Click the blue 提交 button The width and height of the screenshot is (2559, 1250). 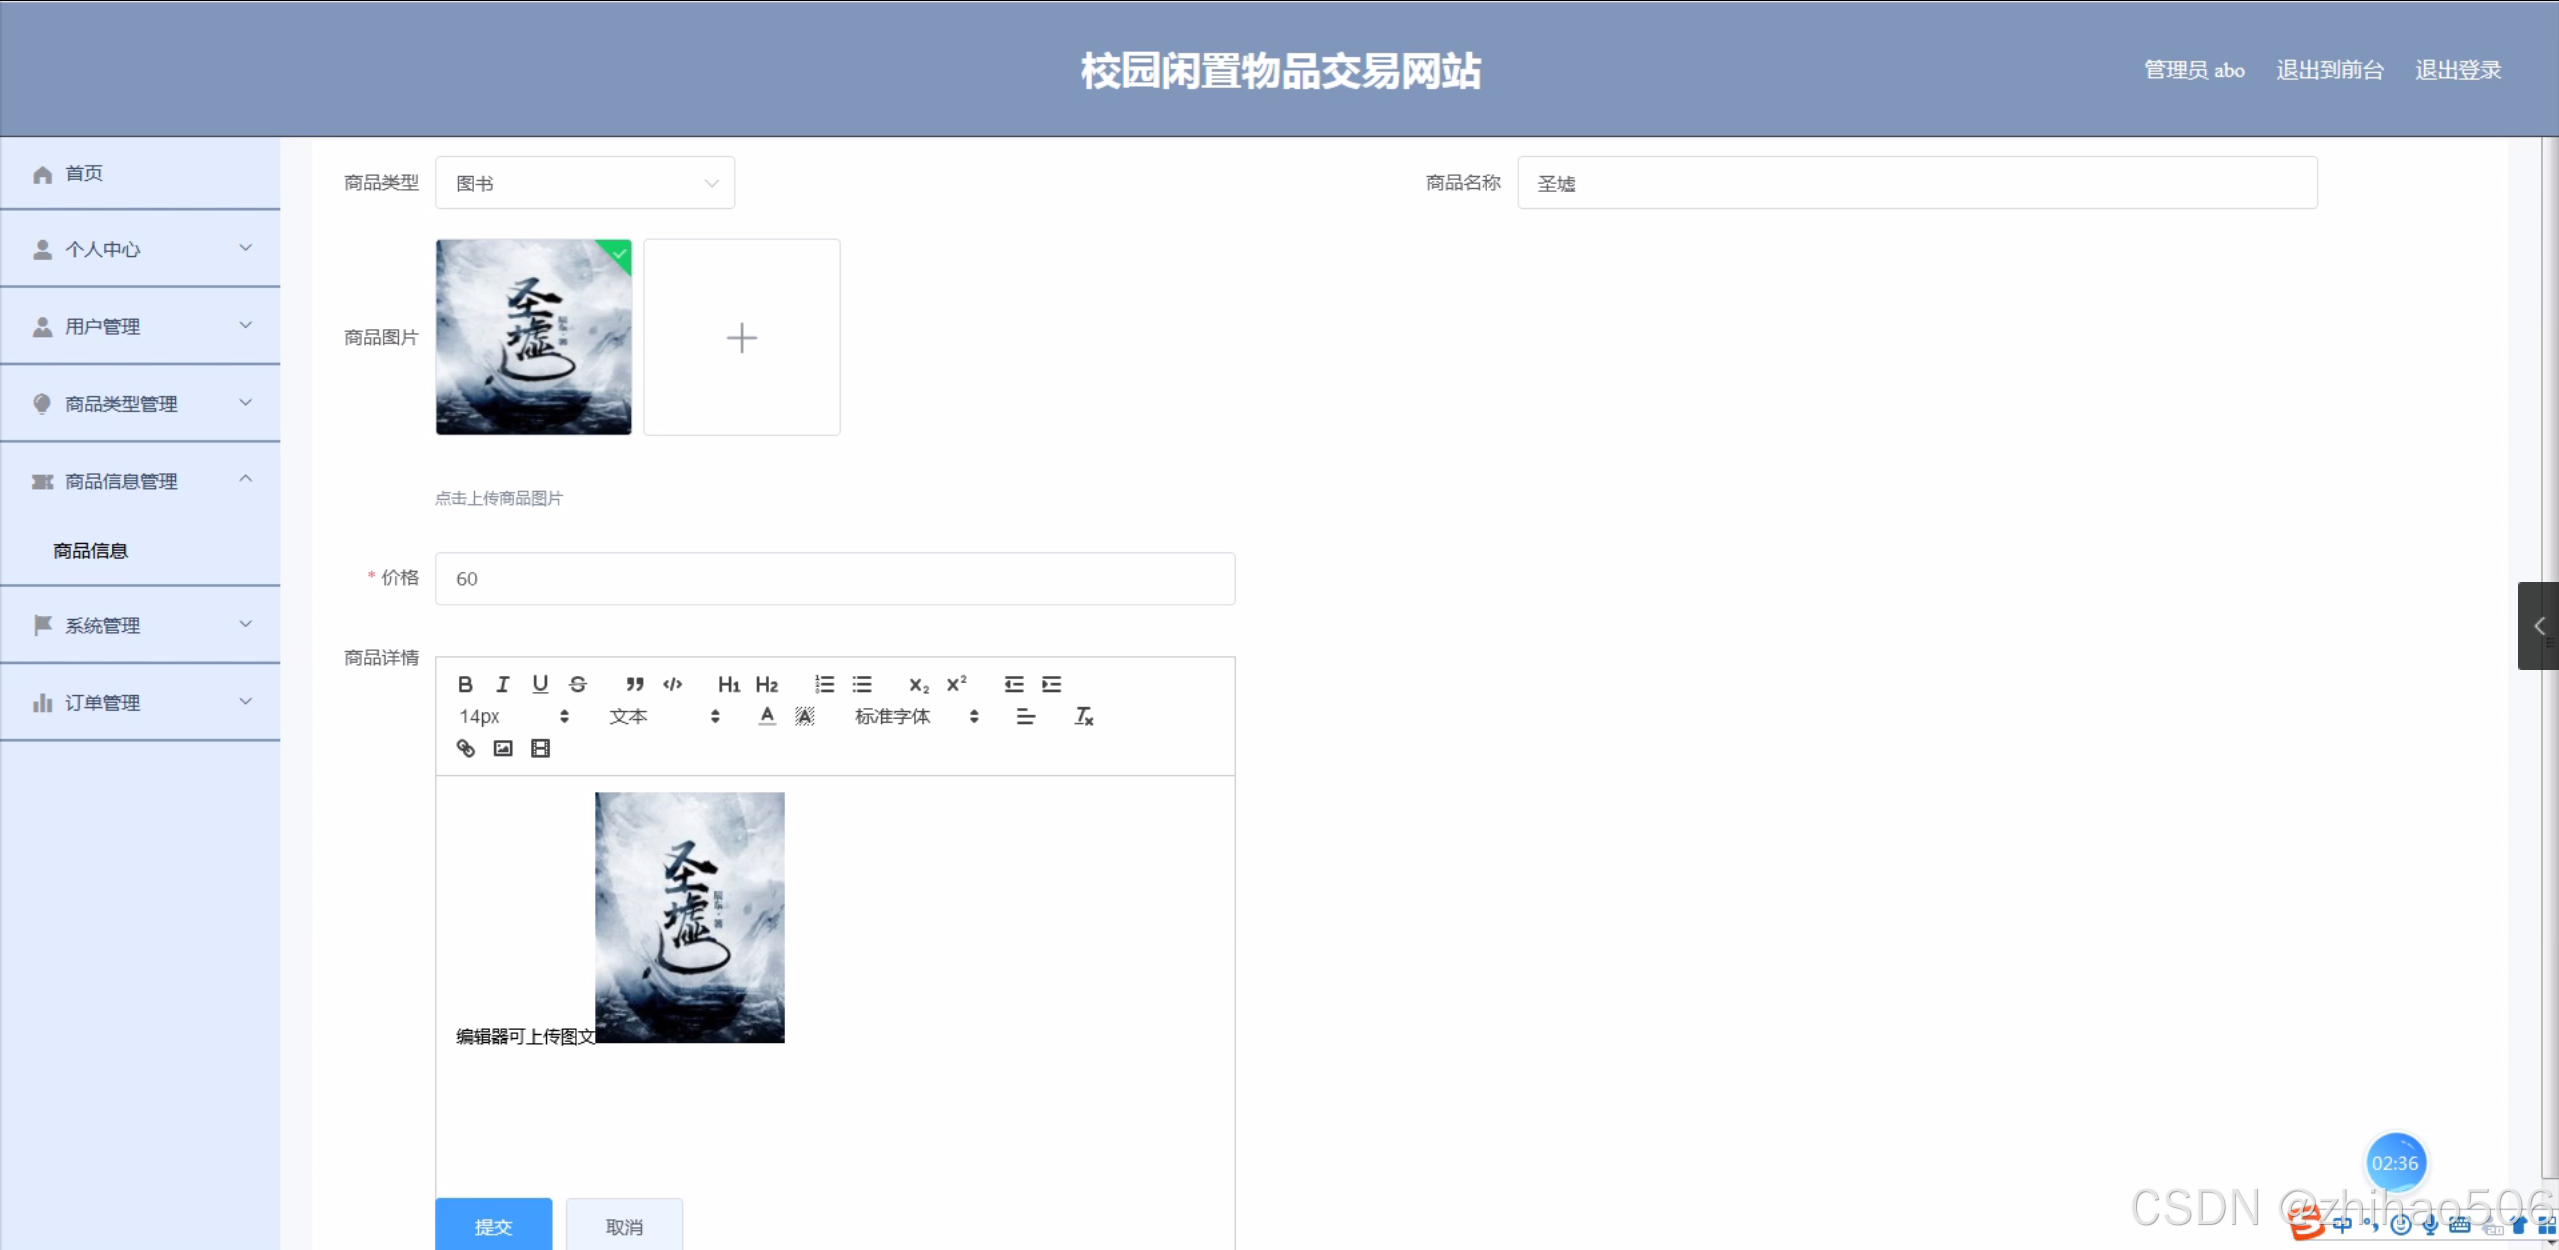tap(493, 1225)
